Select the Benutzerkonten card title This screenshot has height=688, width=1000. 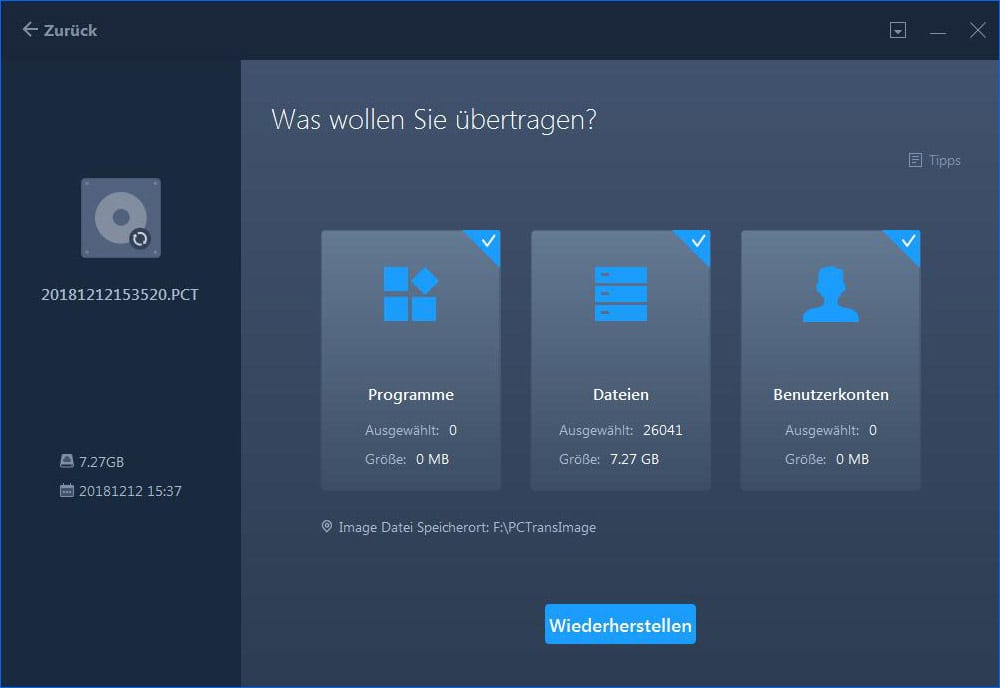tap(830, 395)
